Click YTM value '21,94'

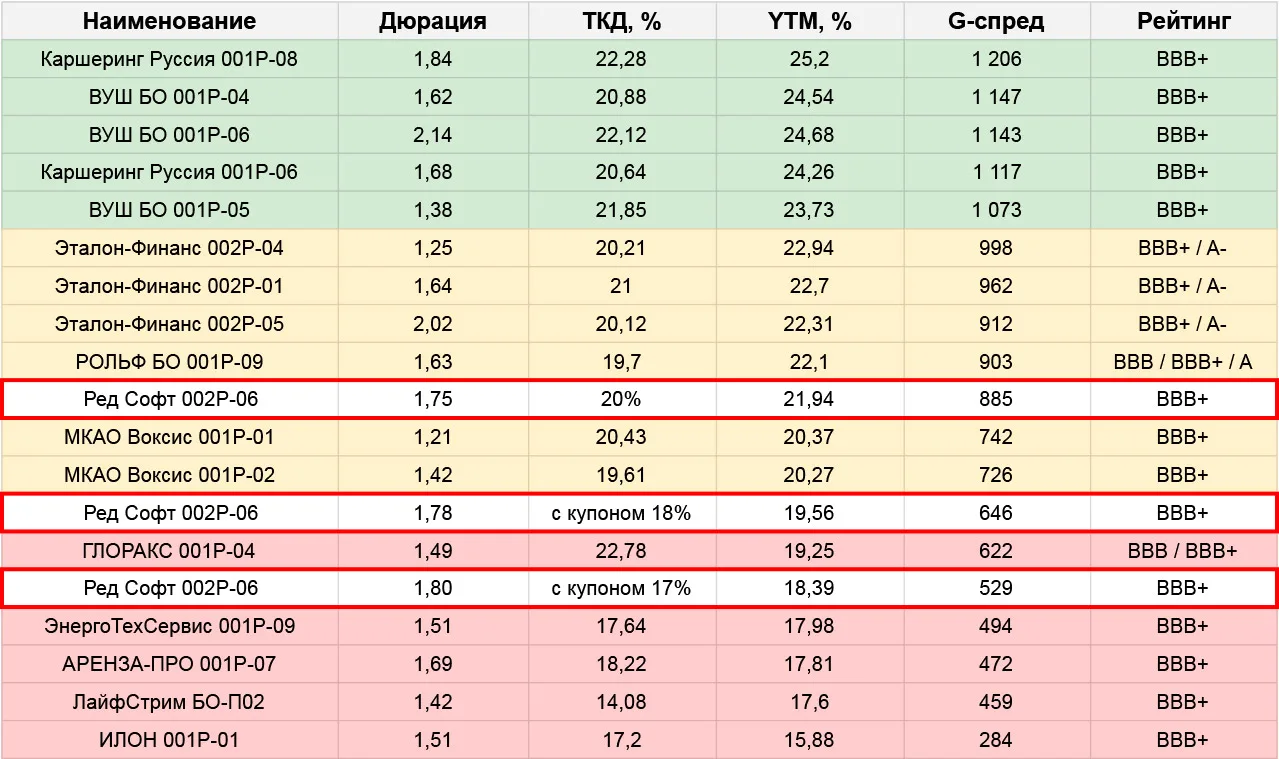coord(809,399)
